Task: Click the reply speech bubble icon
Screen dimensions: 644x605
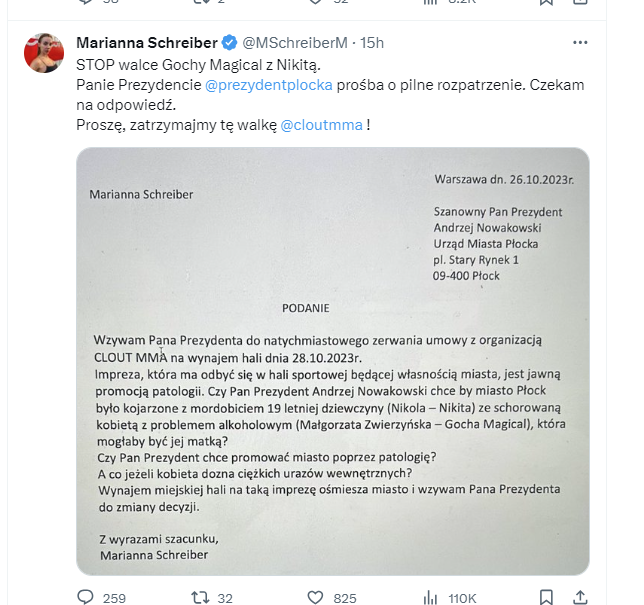Action: coord(86,598)
